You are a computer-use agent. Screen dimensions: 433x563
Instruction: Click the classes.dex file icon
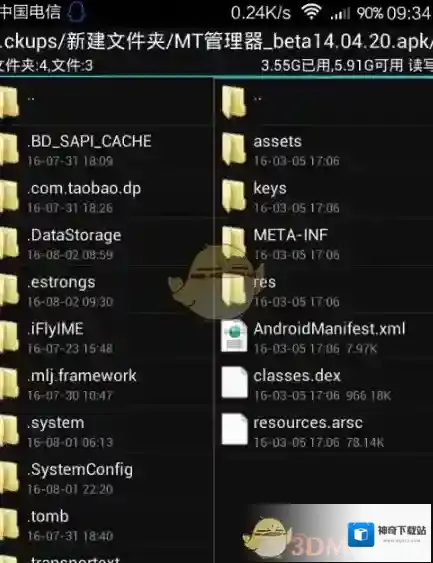(234, 383)
